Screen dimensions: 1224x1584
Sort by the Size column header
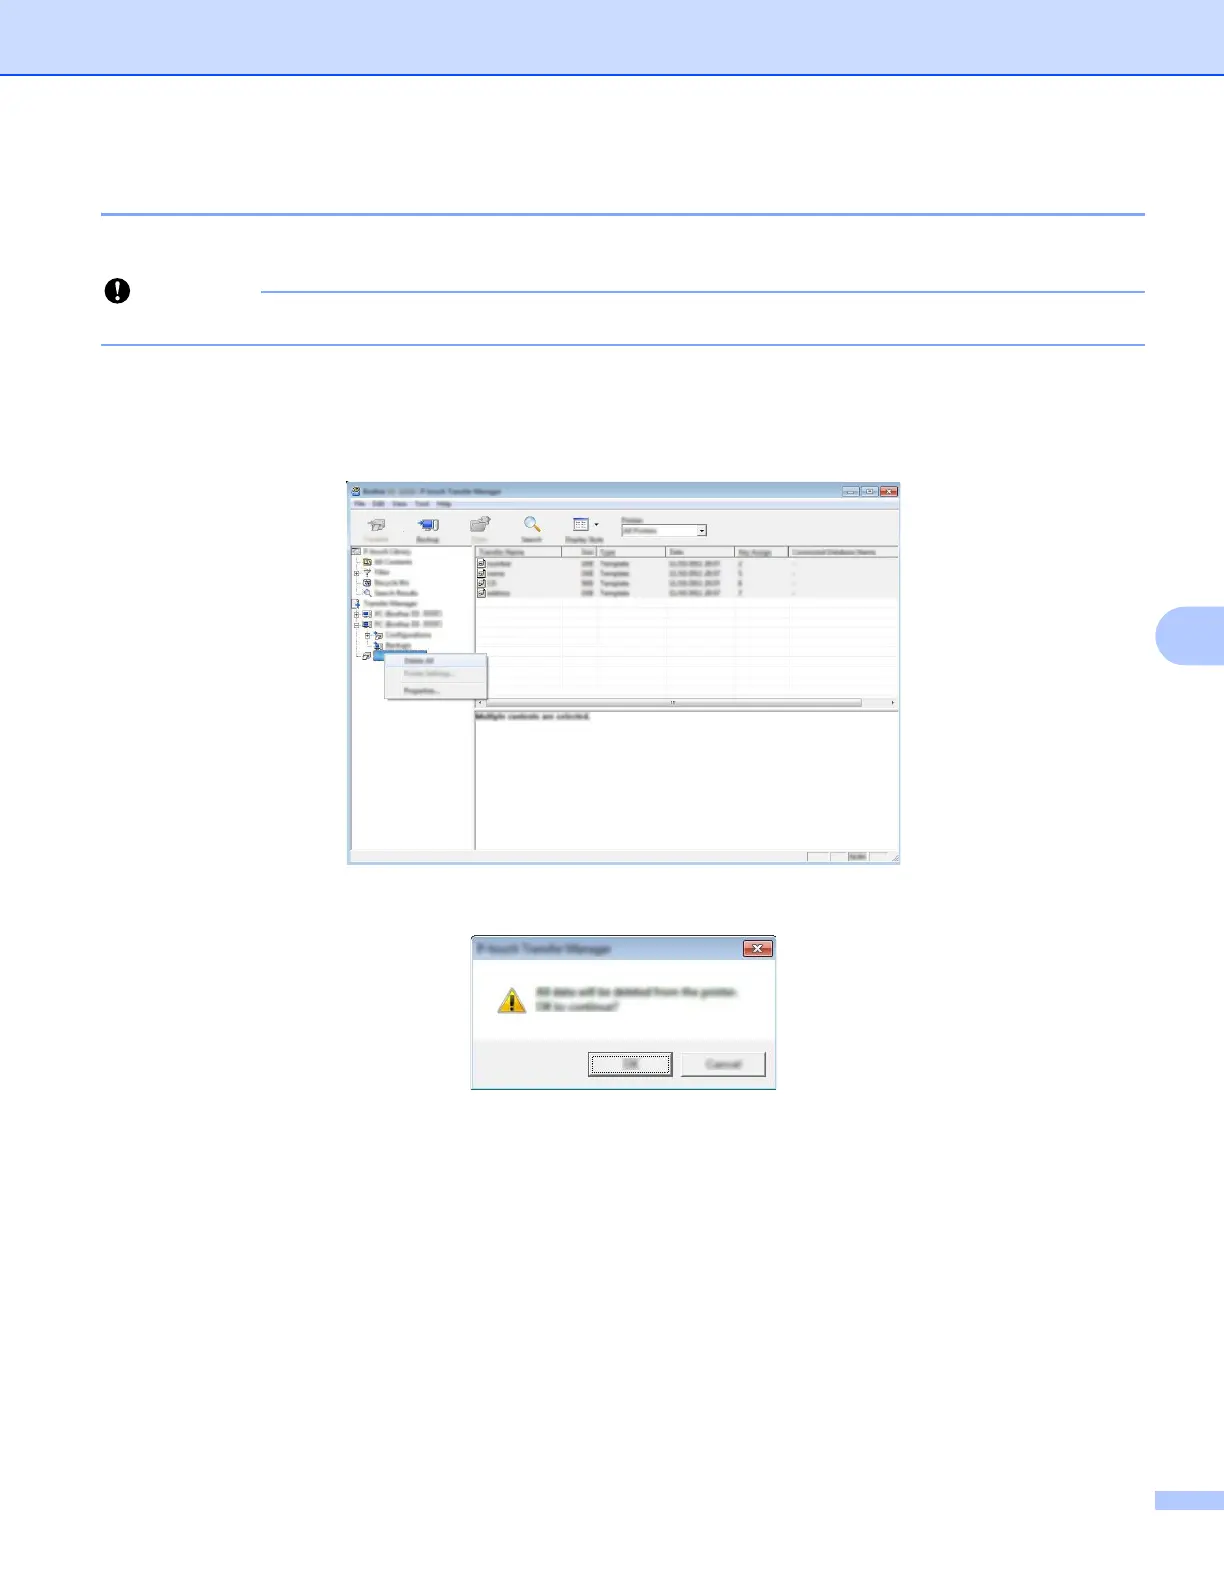[580, 552]
